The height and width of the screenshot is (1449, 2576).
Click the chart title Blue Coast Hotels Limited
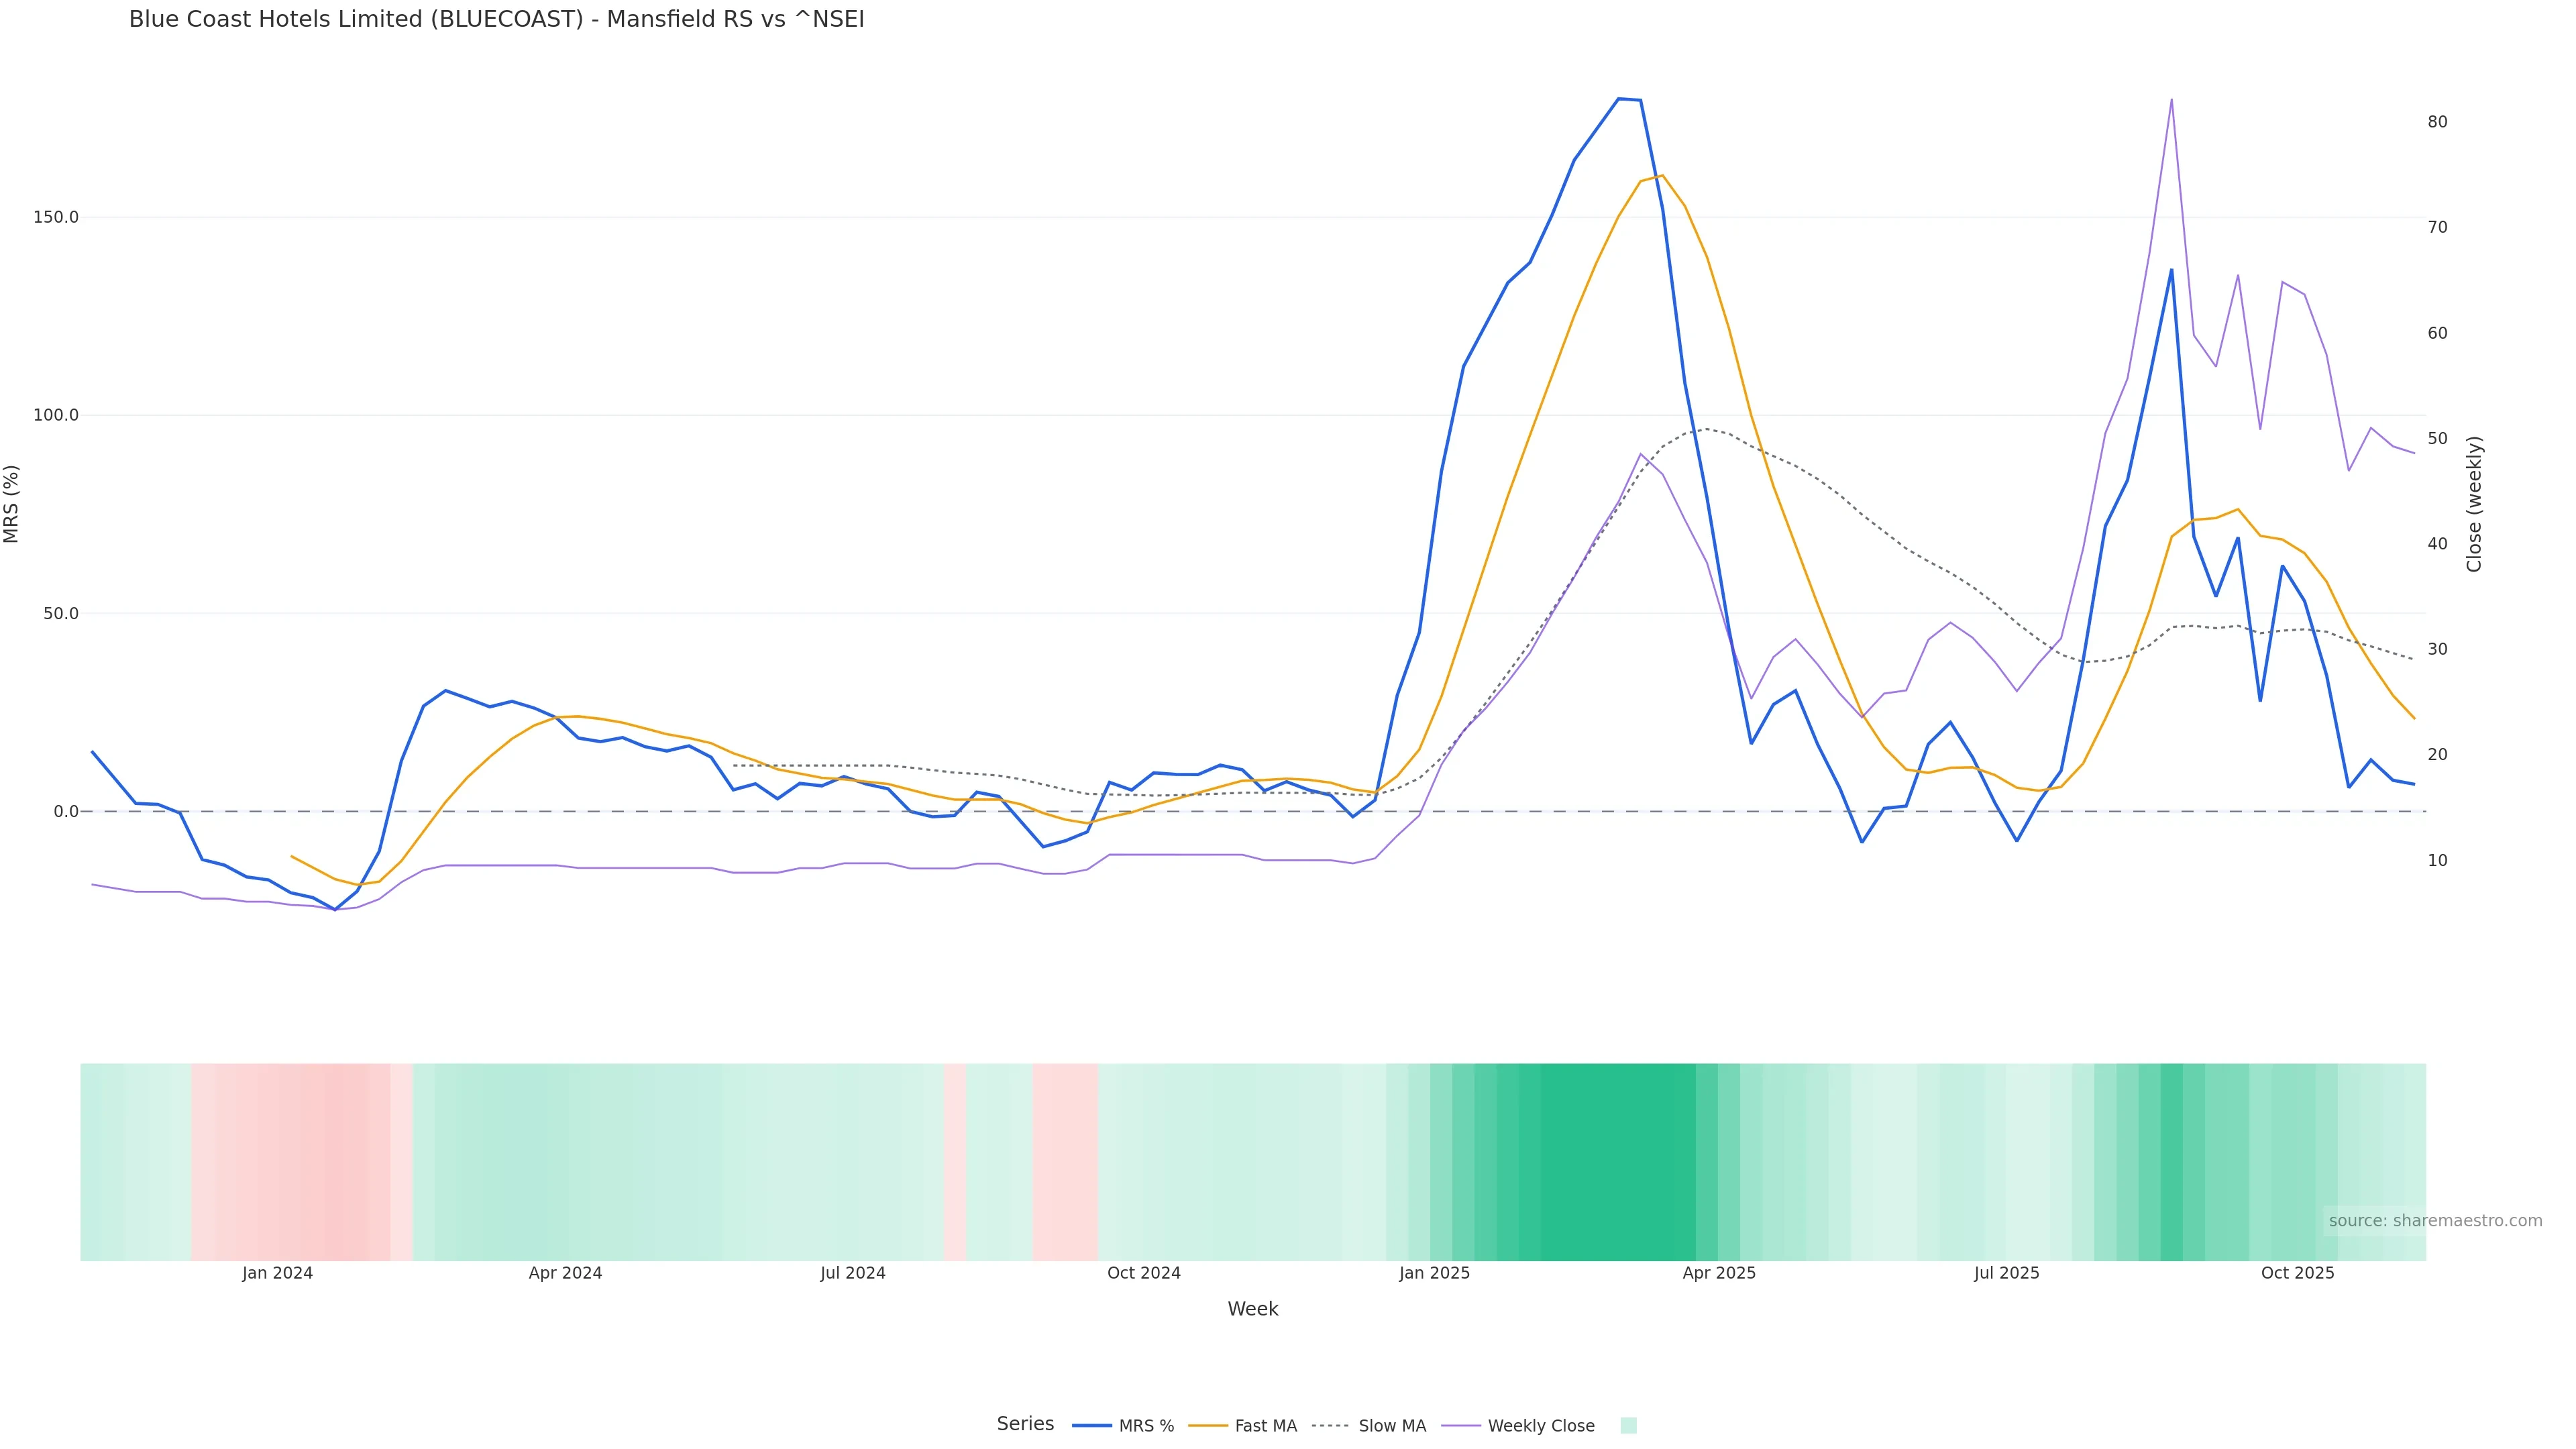pos(496,19)
